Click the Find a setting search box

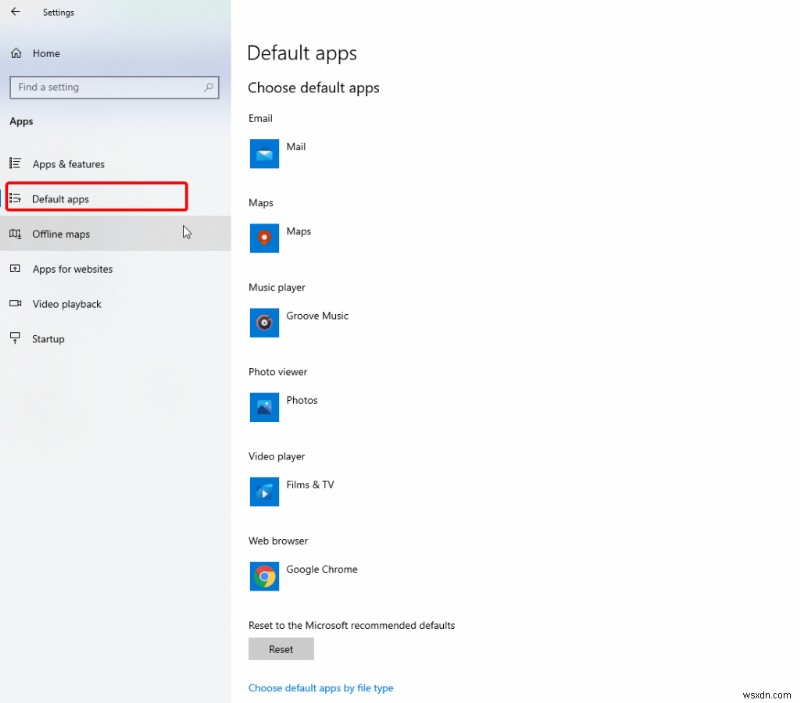click(x=114, y=87)
